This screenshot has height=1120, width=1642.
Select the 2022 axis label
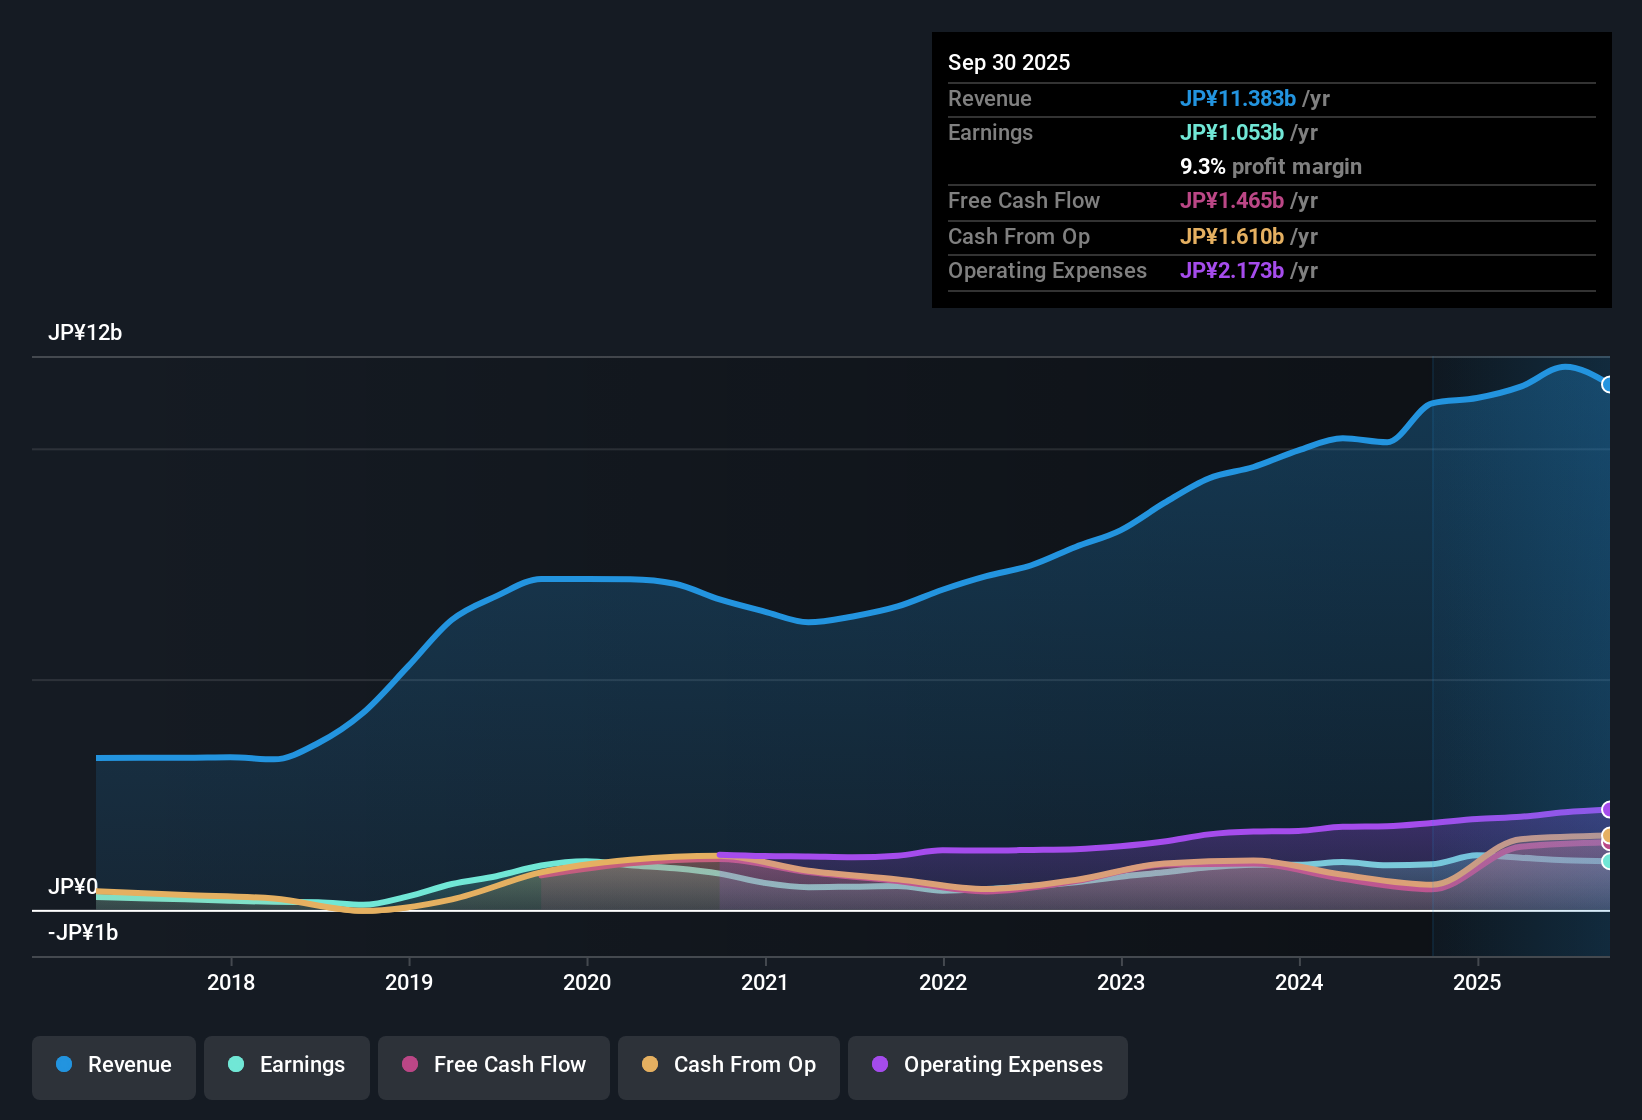click(943, 983)
